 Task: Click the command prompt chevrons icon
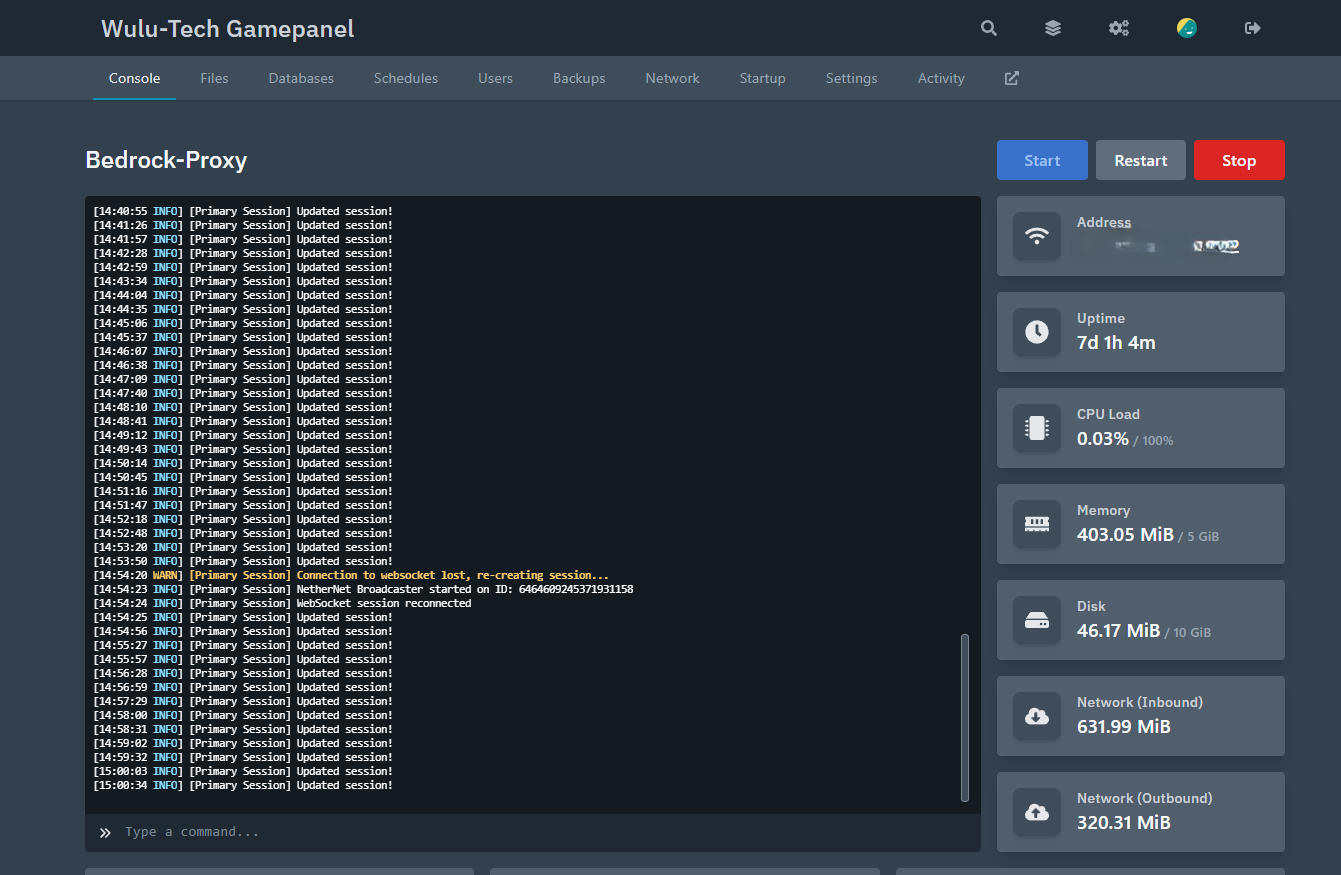(x=105, y=832)
